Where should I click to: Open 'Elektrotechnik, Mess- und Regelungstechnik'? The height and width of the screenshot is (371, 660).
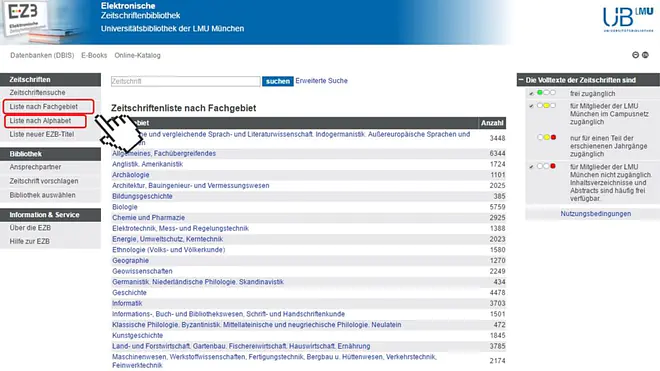coord(180,229)
